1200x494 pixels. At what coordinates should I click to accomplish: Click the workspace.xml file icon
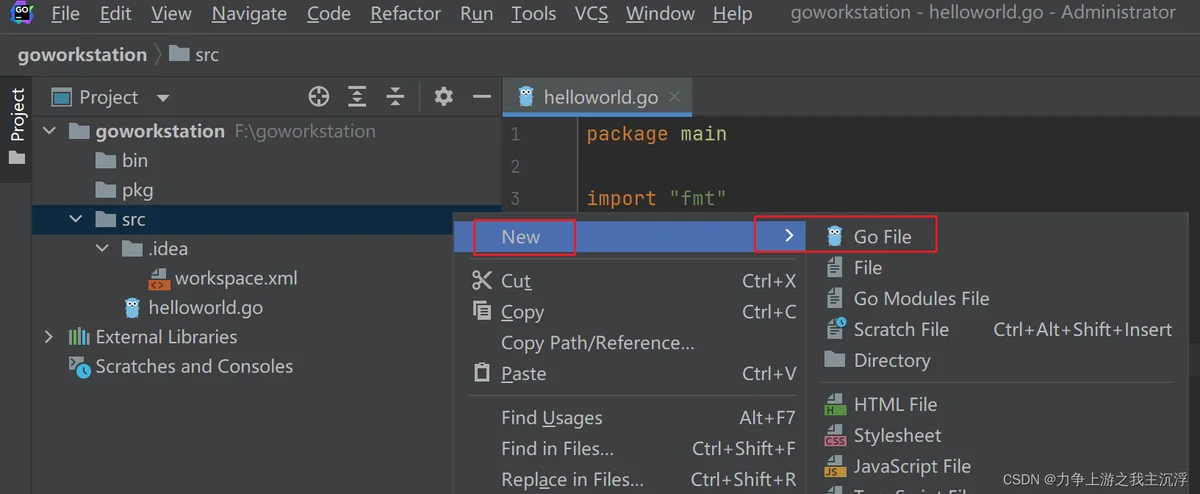pyautogui.click(x=159, y=279)
